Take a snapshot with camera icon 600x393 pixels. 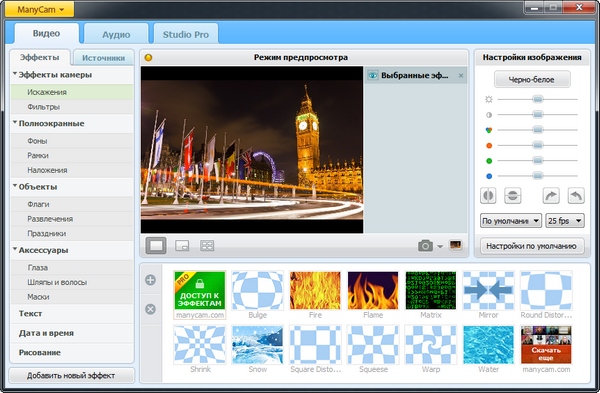(x=425, y=246)
